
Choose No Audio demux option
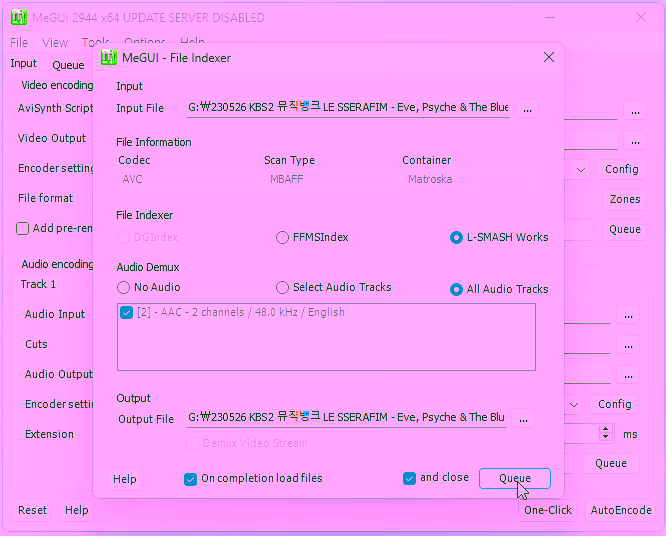[149, 288]
